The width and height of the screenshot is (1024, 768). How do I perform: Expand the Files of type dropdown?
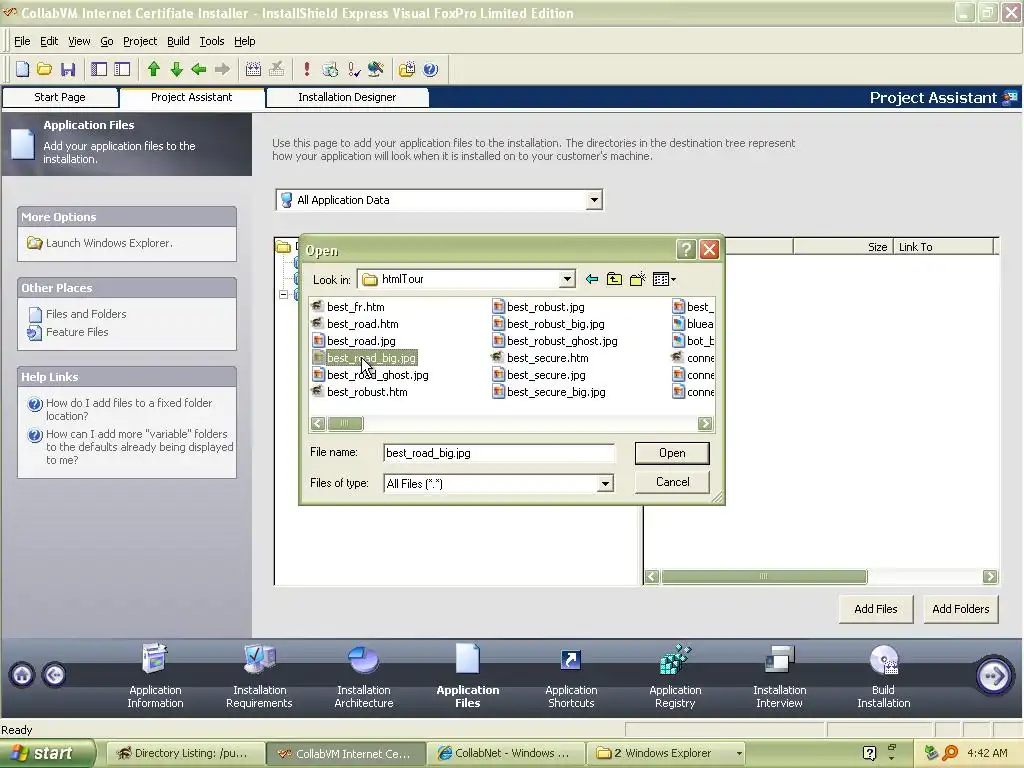tap(605, 484)
